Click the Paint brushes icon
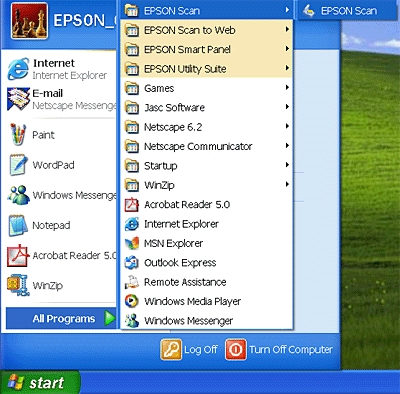 click(18, 135)
